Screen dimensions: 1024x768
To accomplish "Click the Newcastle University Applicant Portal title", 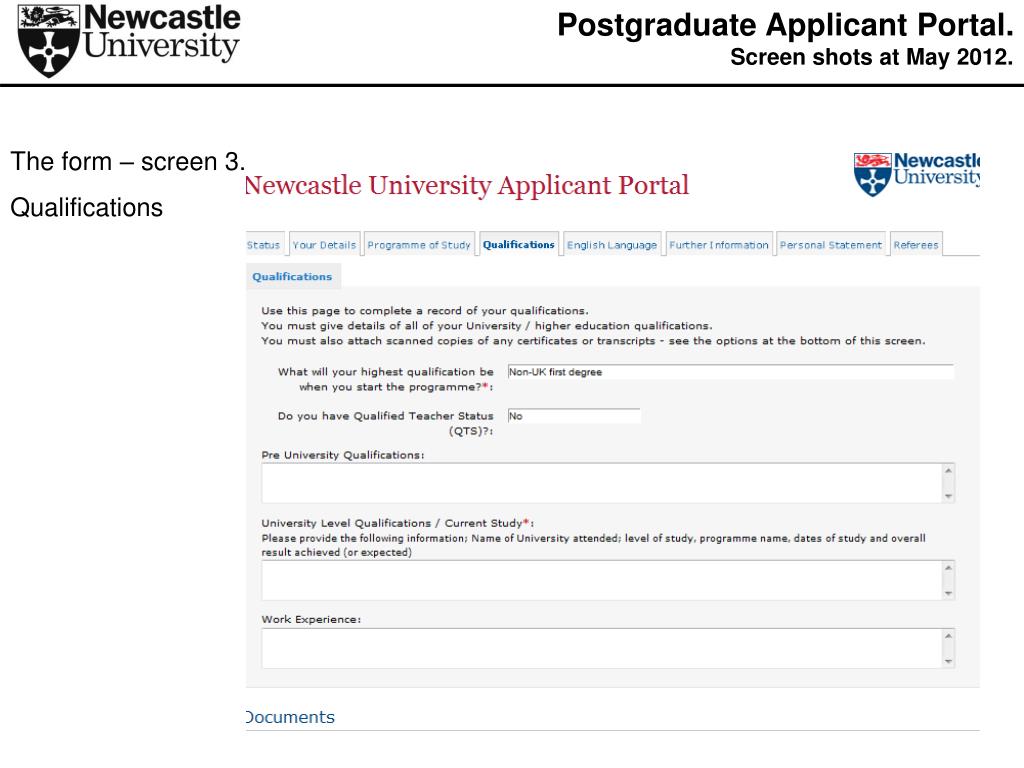I will click(x=466, y=185).
